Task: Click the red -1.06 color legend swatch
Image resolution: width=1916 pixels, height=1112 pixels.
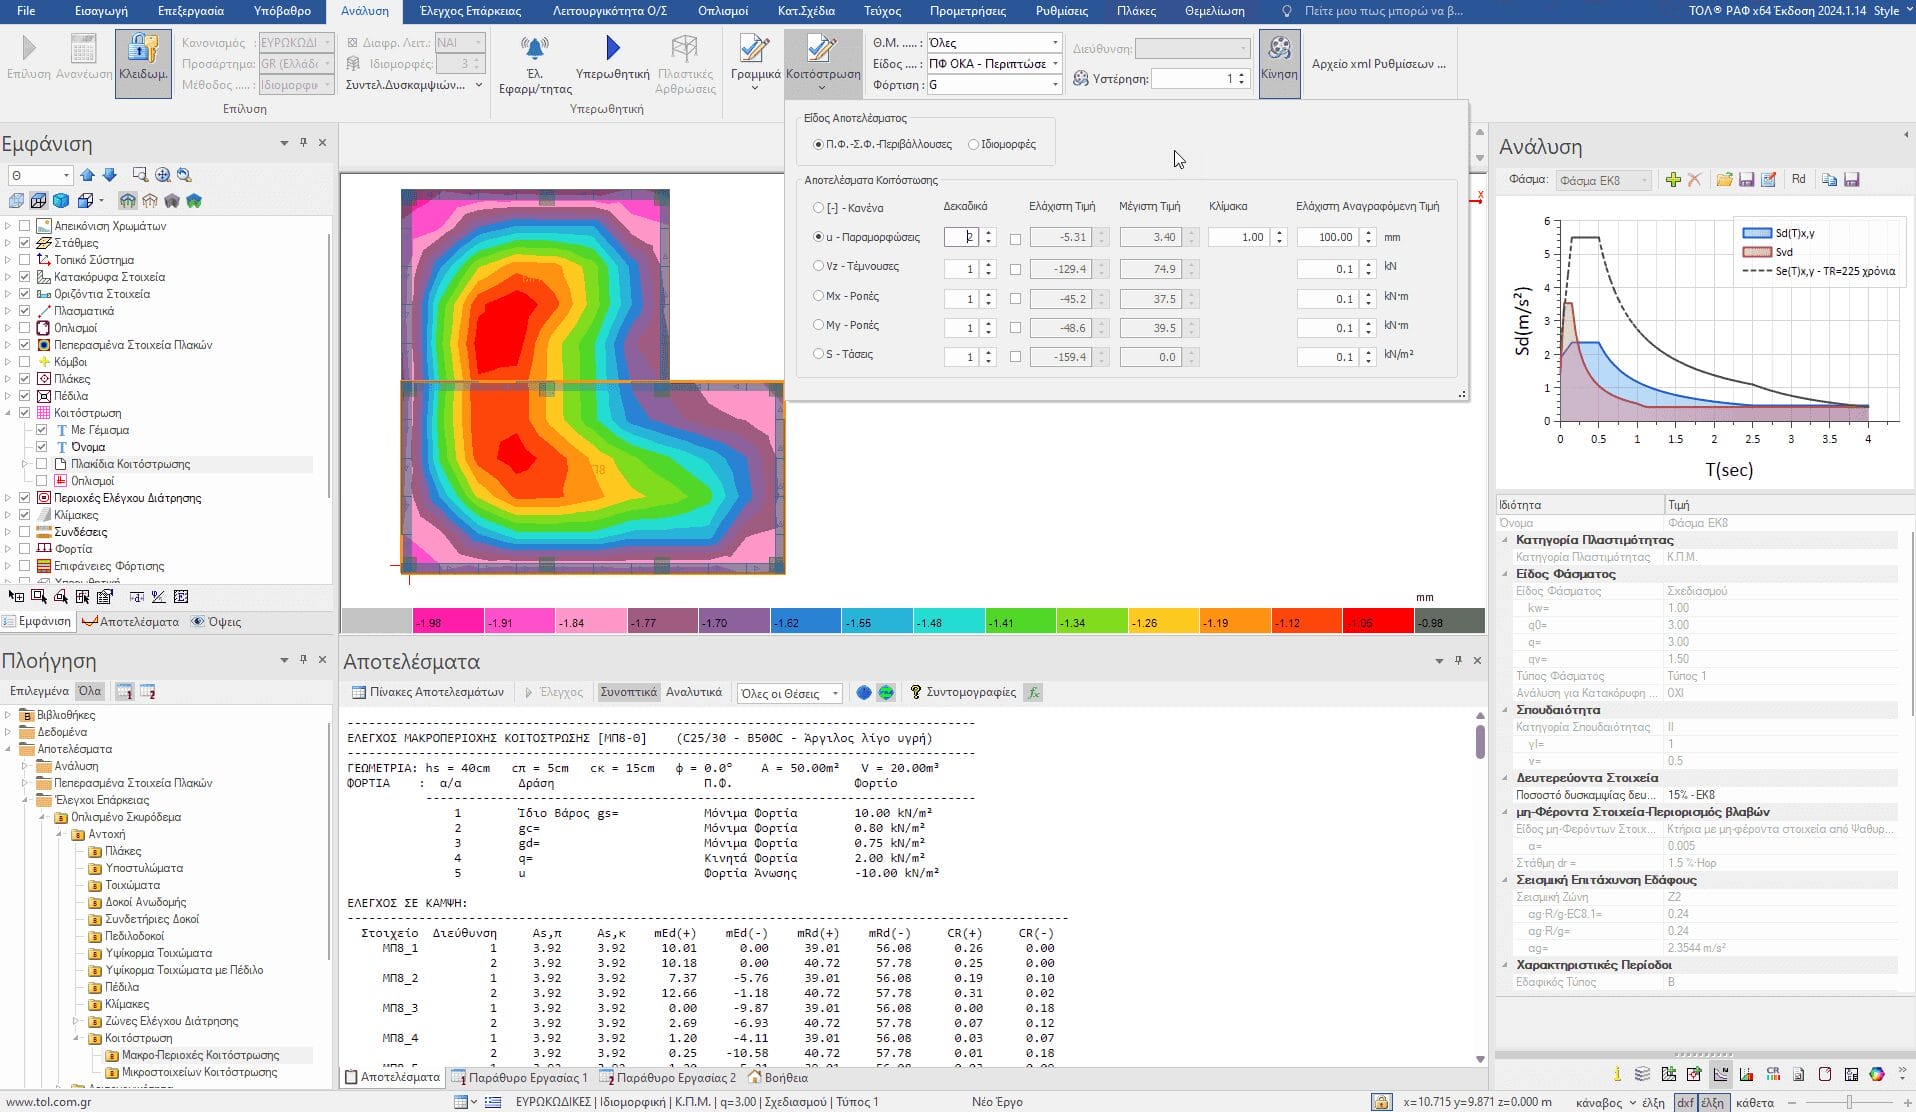Action: coord(1377,622)
